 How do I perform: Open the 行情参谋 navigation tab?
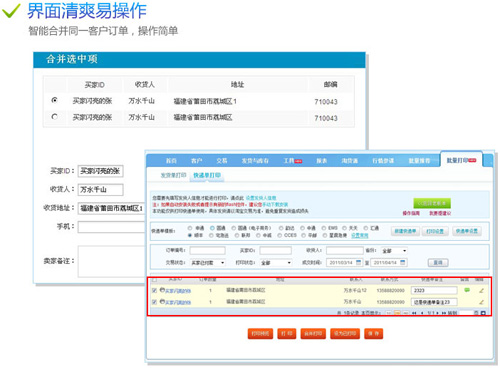coord(383,161)
